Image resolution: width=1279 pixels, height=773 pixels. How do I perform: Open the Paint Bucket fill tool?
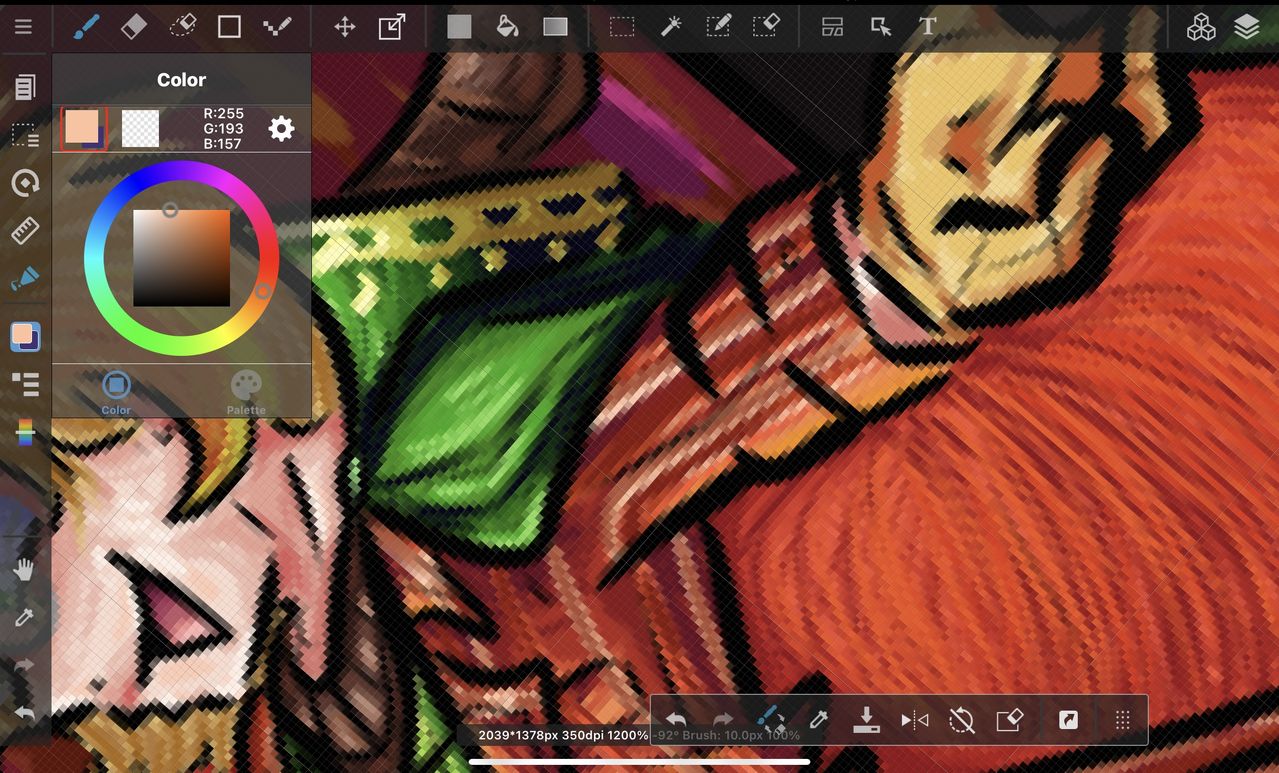(507, 26)
